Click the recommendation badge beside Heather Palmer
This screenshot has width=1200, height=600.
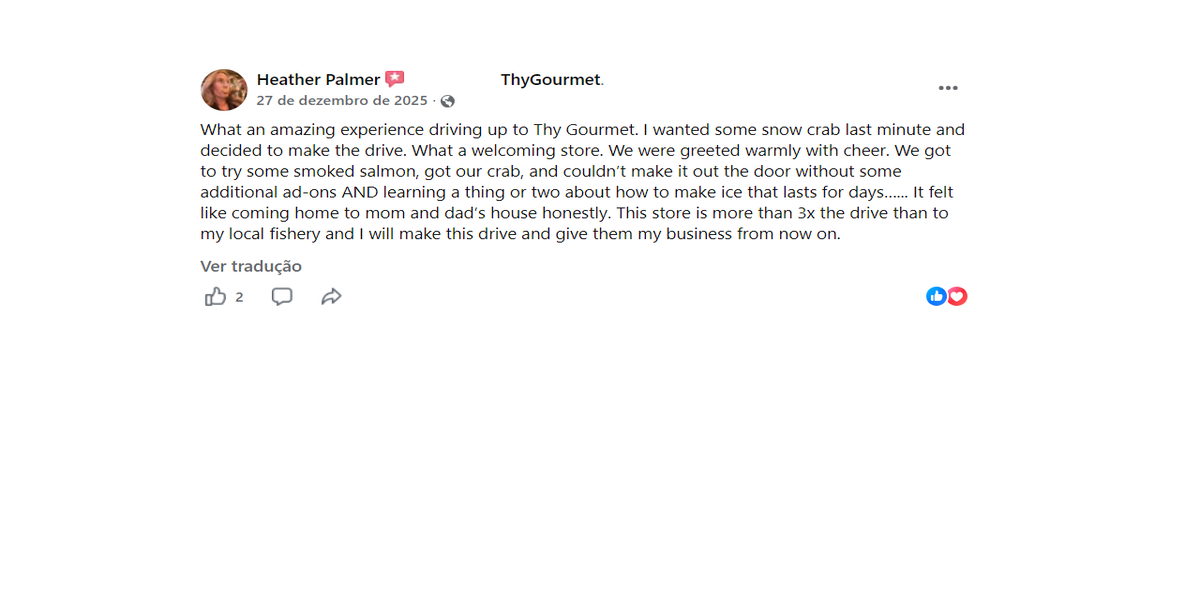pos(395,79)
